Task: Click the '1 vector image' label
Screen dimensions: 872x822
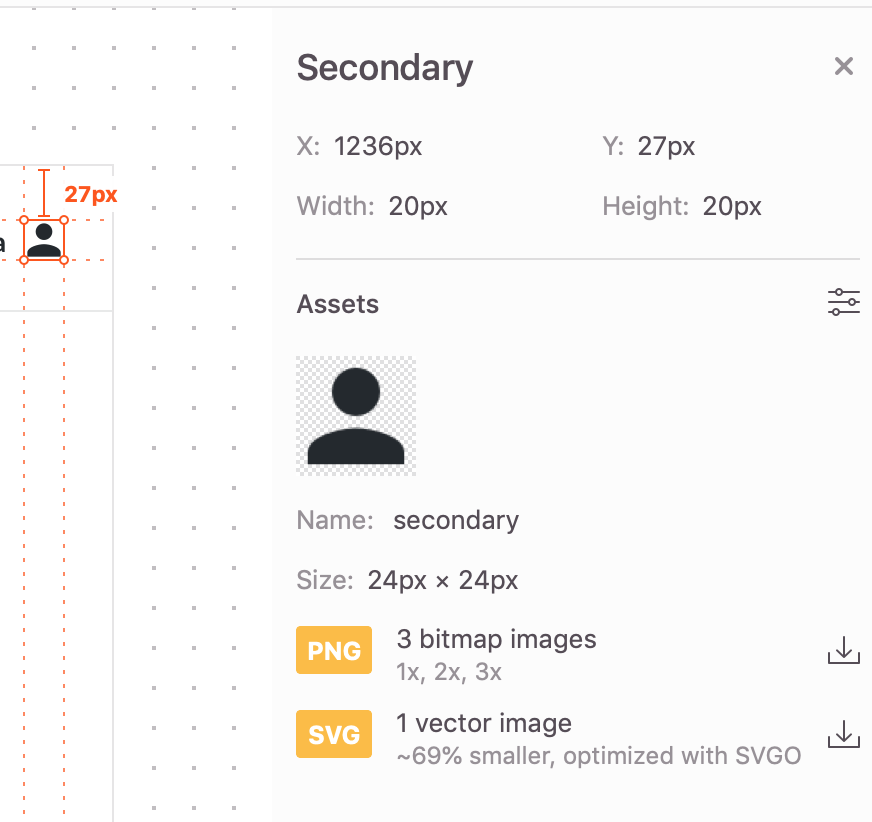Action: click(484, 723)
